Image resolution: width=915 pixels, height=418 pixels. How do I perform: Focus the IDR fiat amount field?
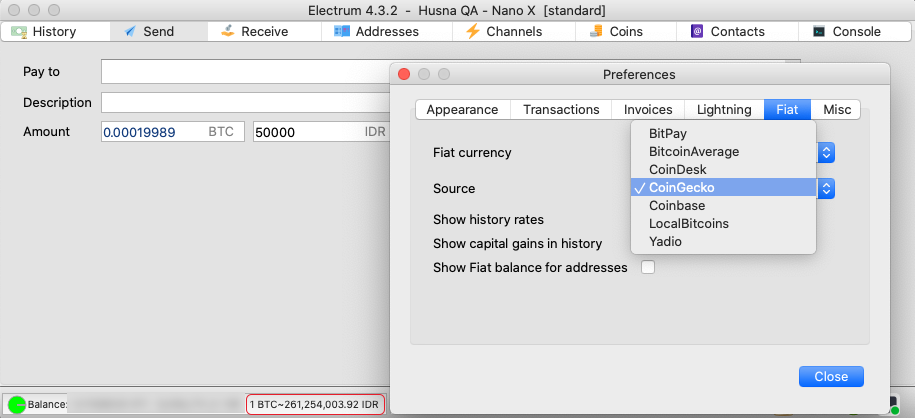point(321,132)
